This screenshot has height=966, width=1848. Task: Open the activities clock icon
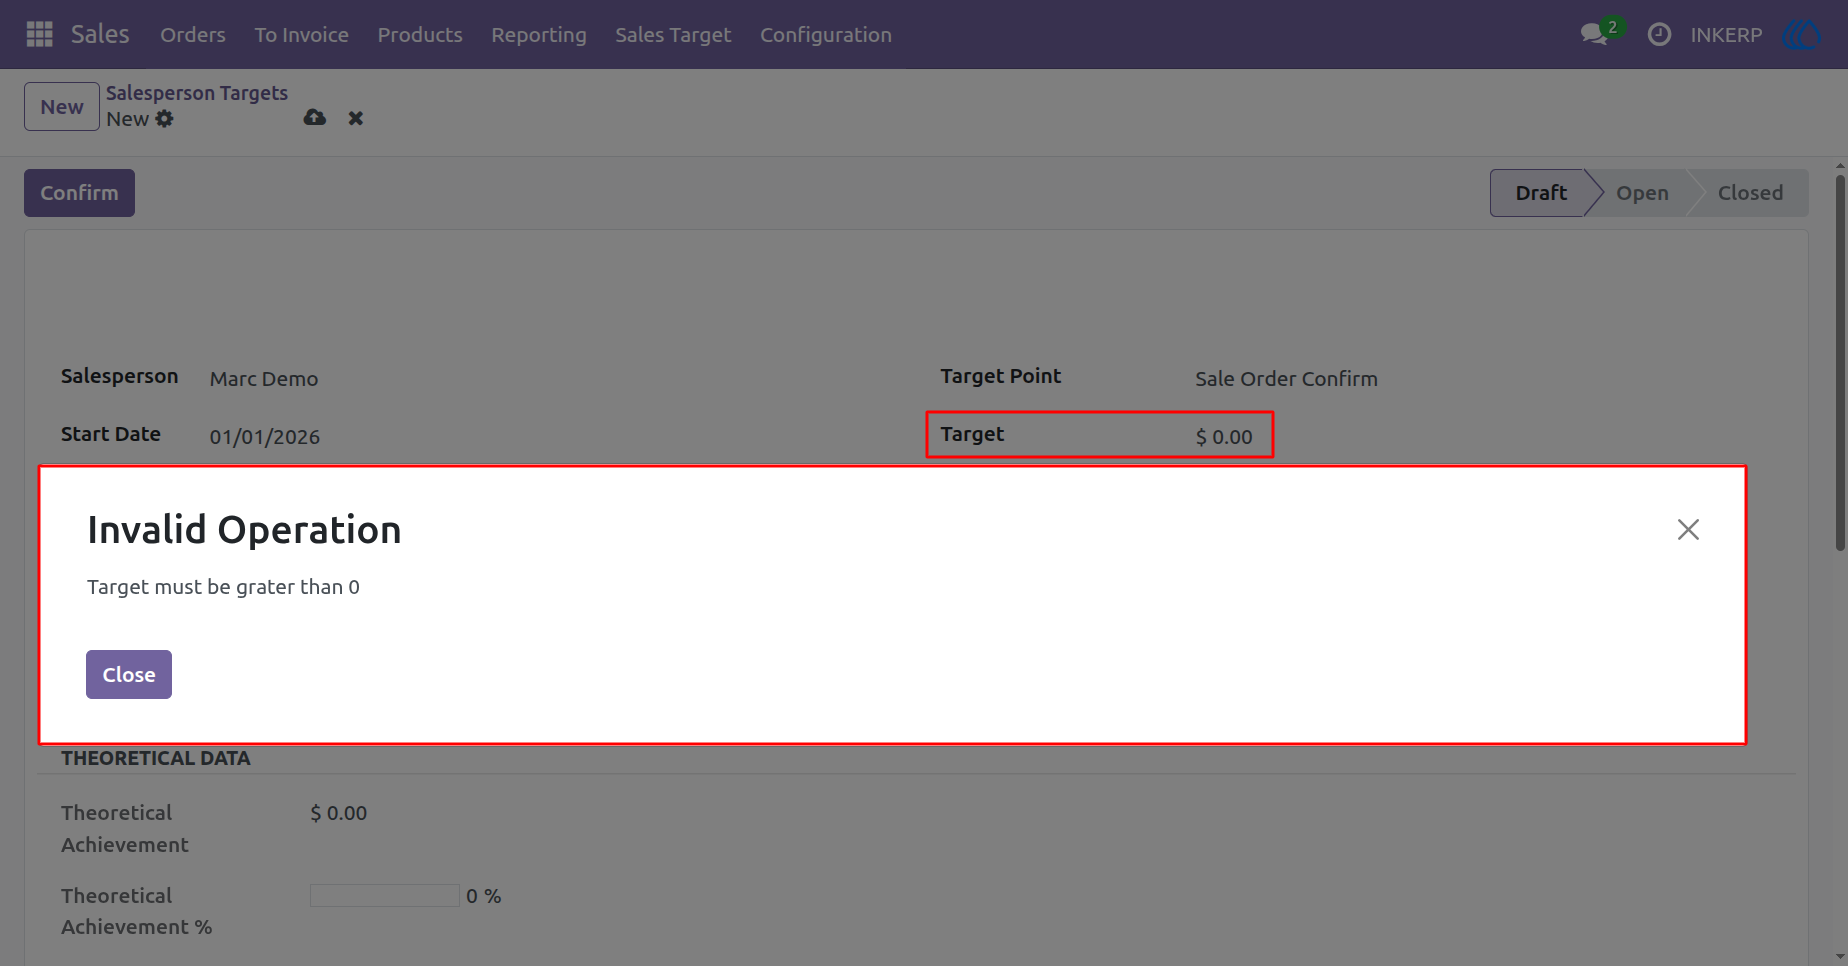1659,34
